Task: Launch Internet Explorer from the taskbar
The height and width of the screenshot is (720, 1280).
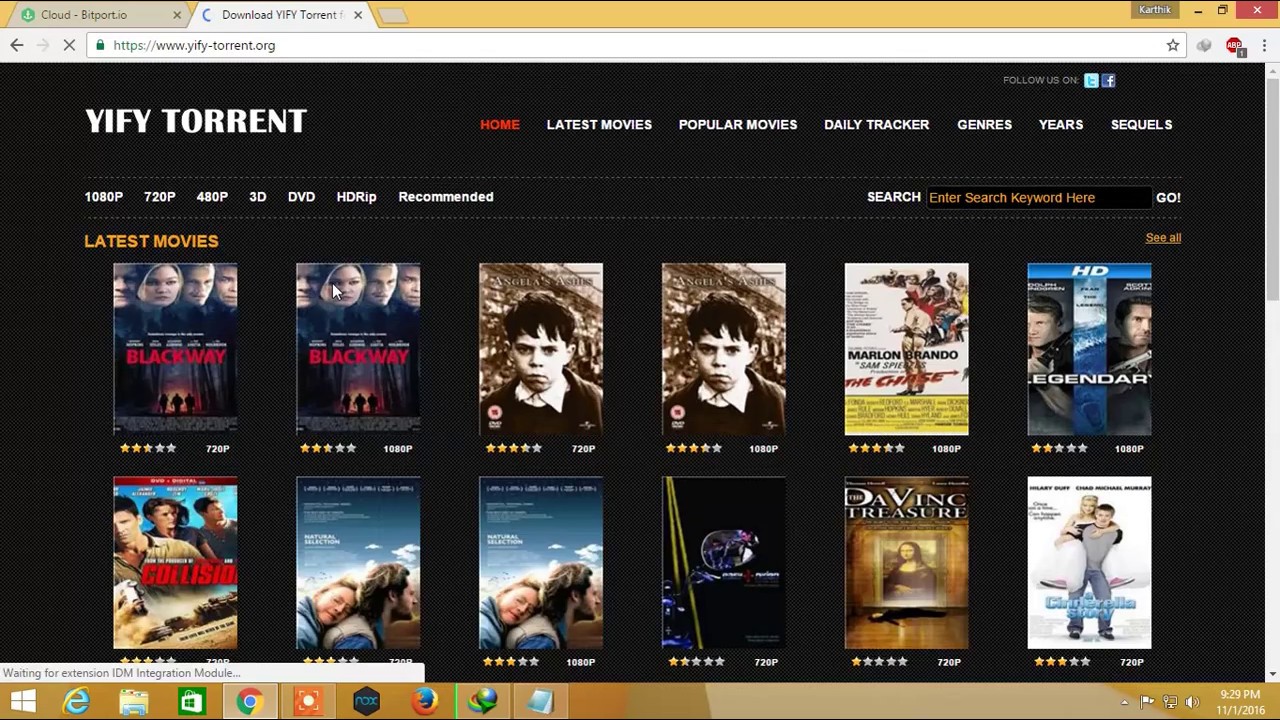Action: [x=76, y=702]
